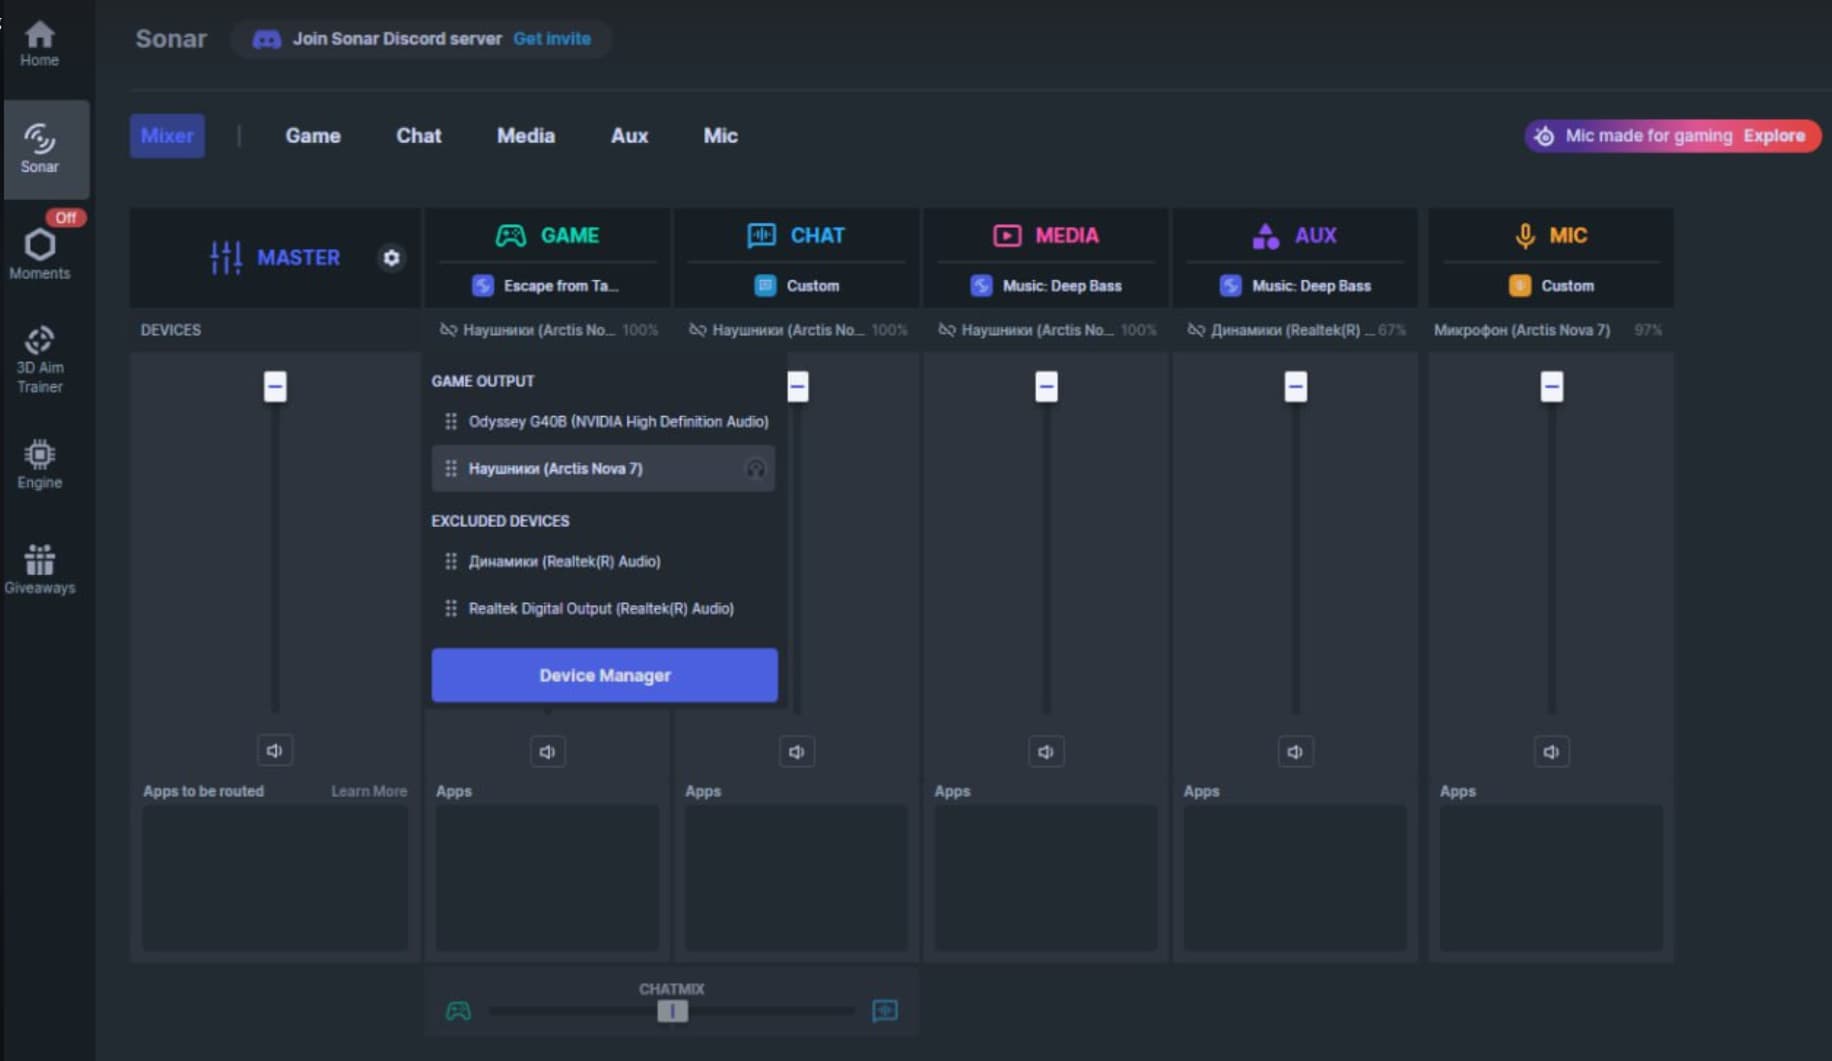Click the Mic channel microphone icon

(1525, 236)
